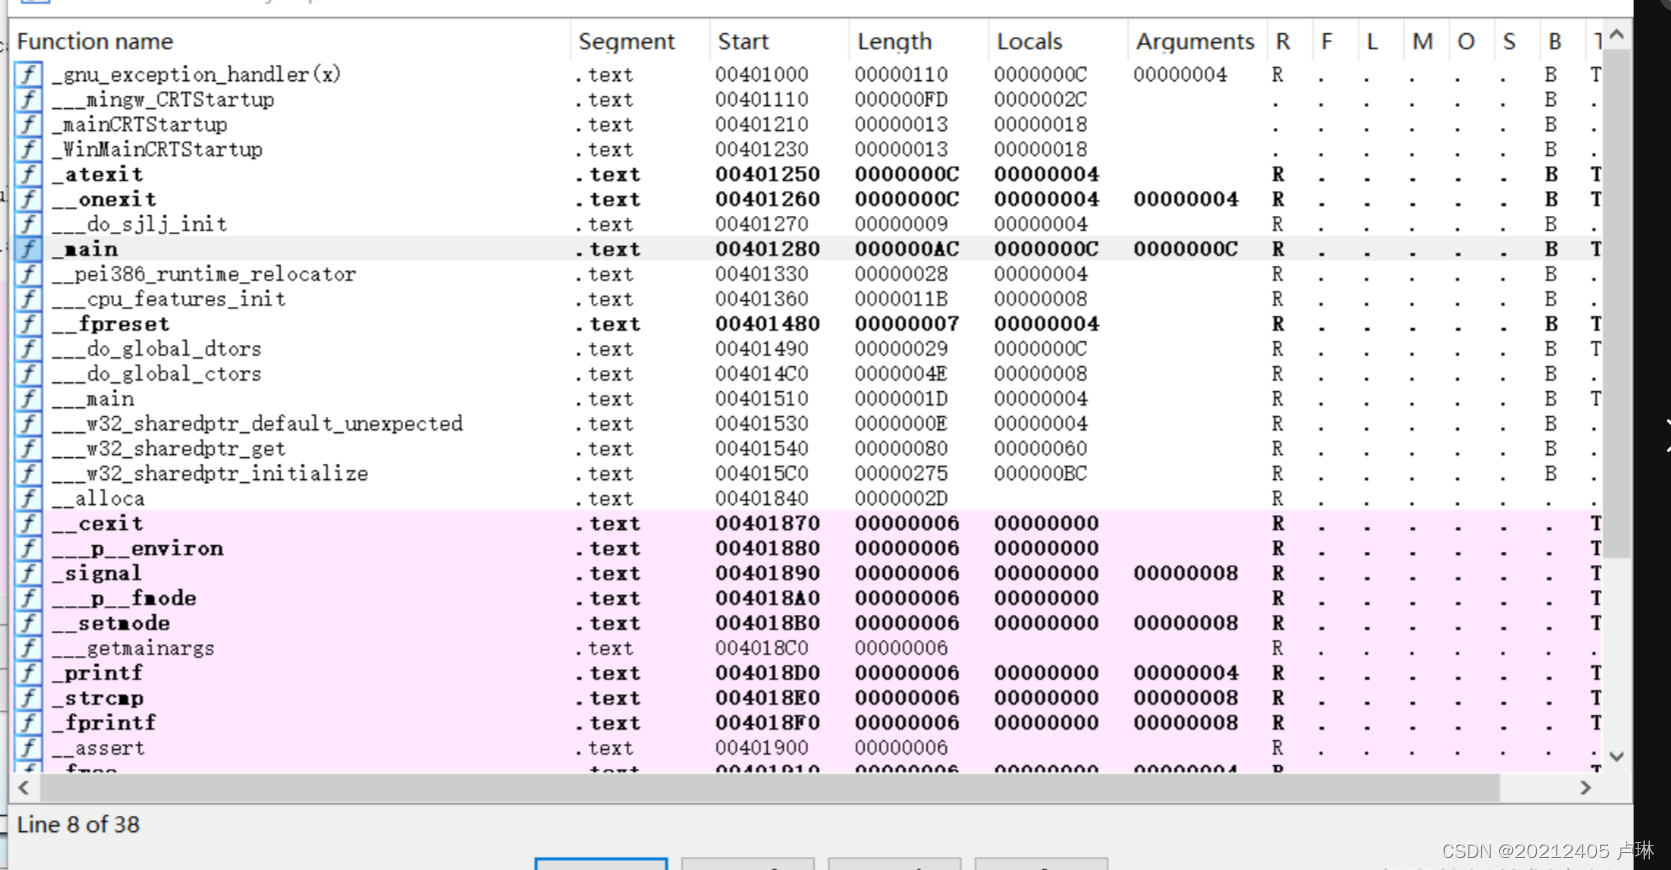Click the function icon beside ___w32_sharedptr_default_unexpected
The image size is (1671, 870).
[x=28, y=424]
